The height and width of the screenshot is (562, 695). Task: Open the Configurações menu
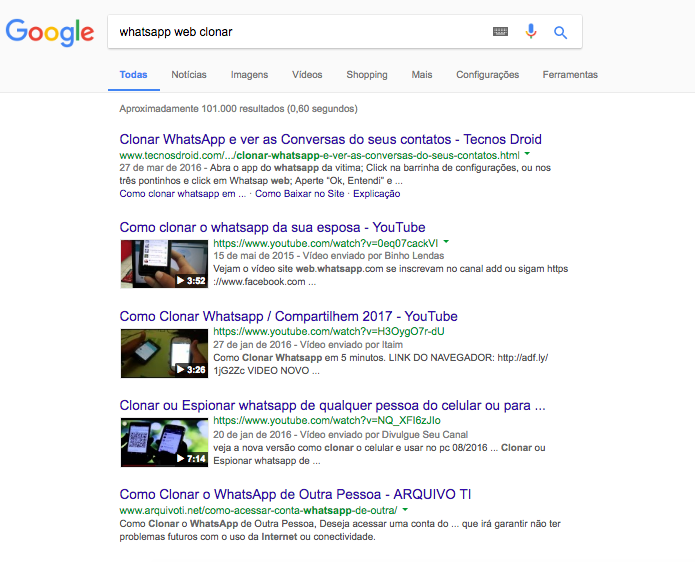(488, 75)
